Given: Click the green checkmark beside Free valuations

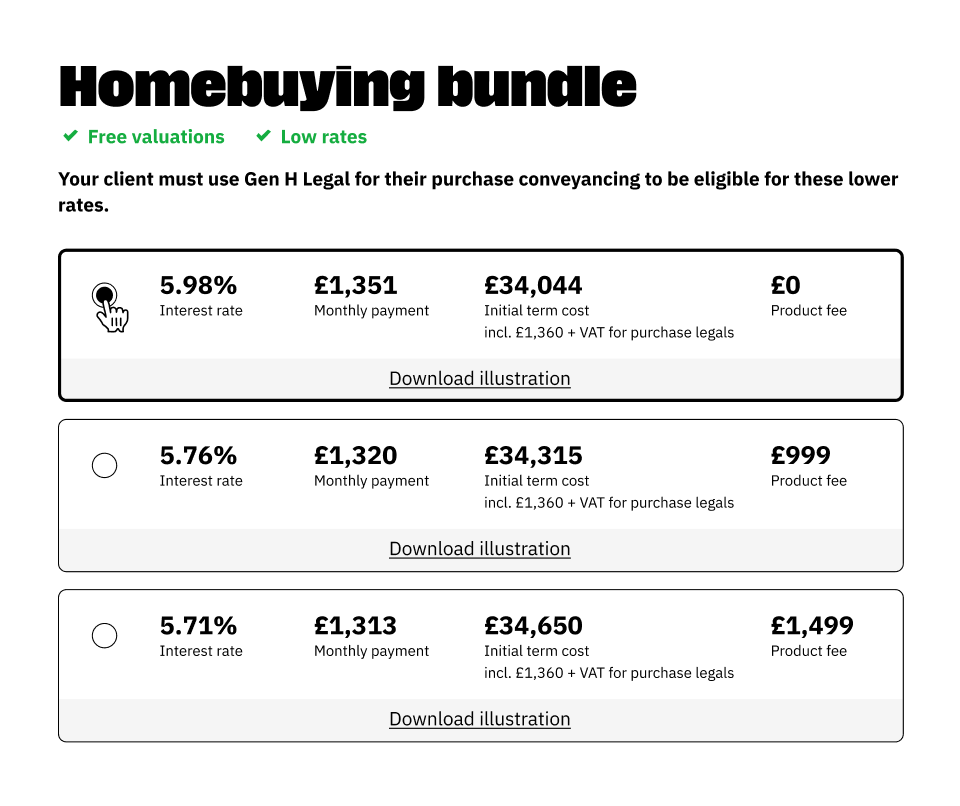Looking at the screenshot, I should click(x=71, y=135).
